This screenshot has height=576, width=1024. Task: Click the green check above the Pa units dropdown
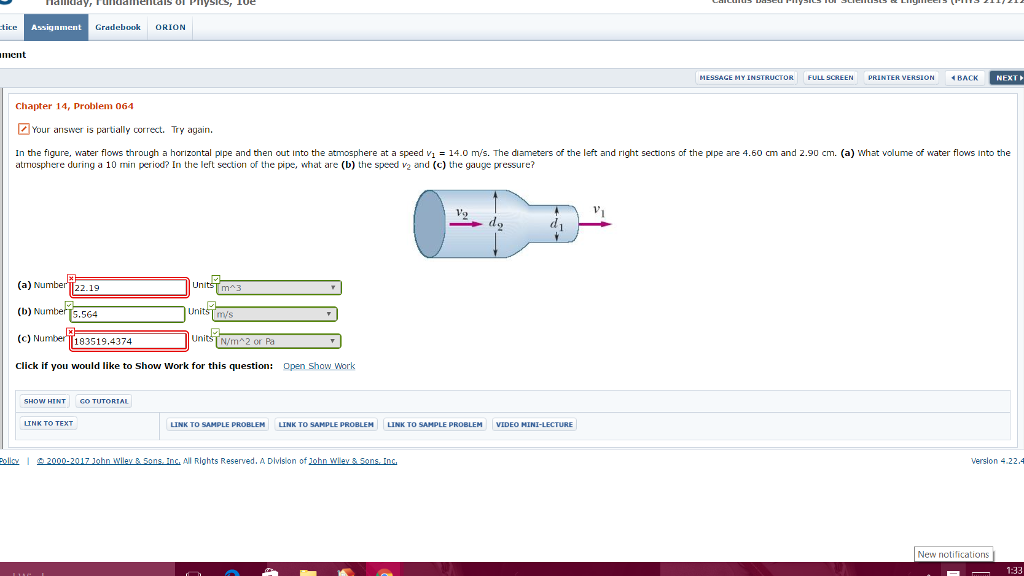pyautogui.click(x=215, y=332)
